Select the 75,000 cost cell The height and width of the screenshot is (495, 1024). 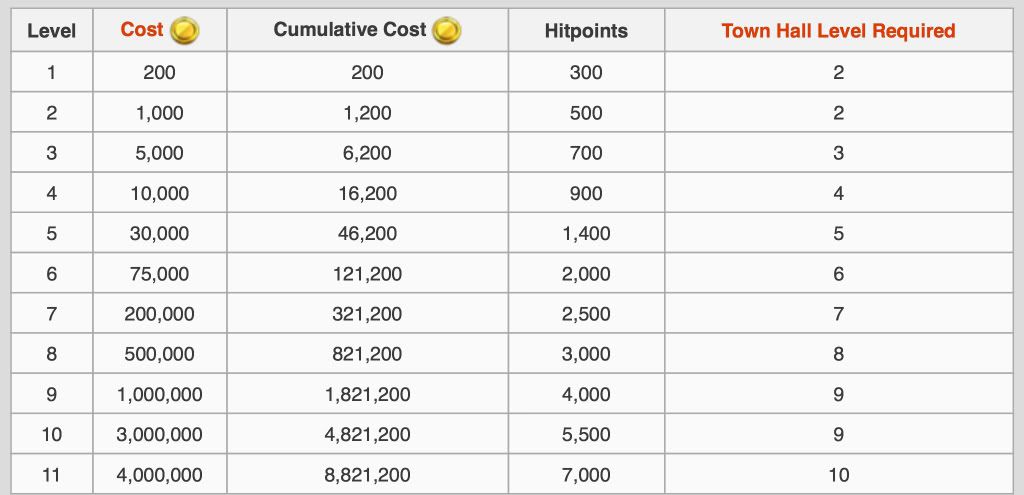160,274
